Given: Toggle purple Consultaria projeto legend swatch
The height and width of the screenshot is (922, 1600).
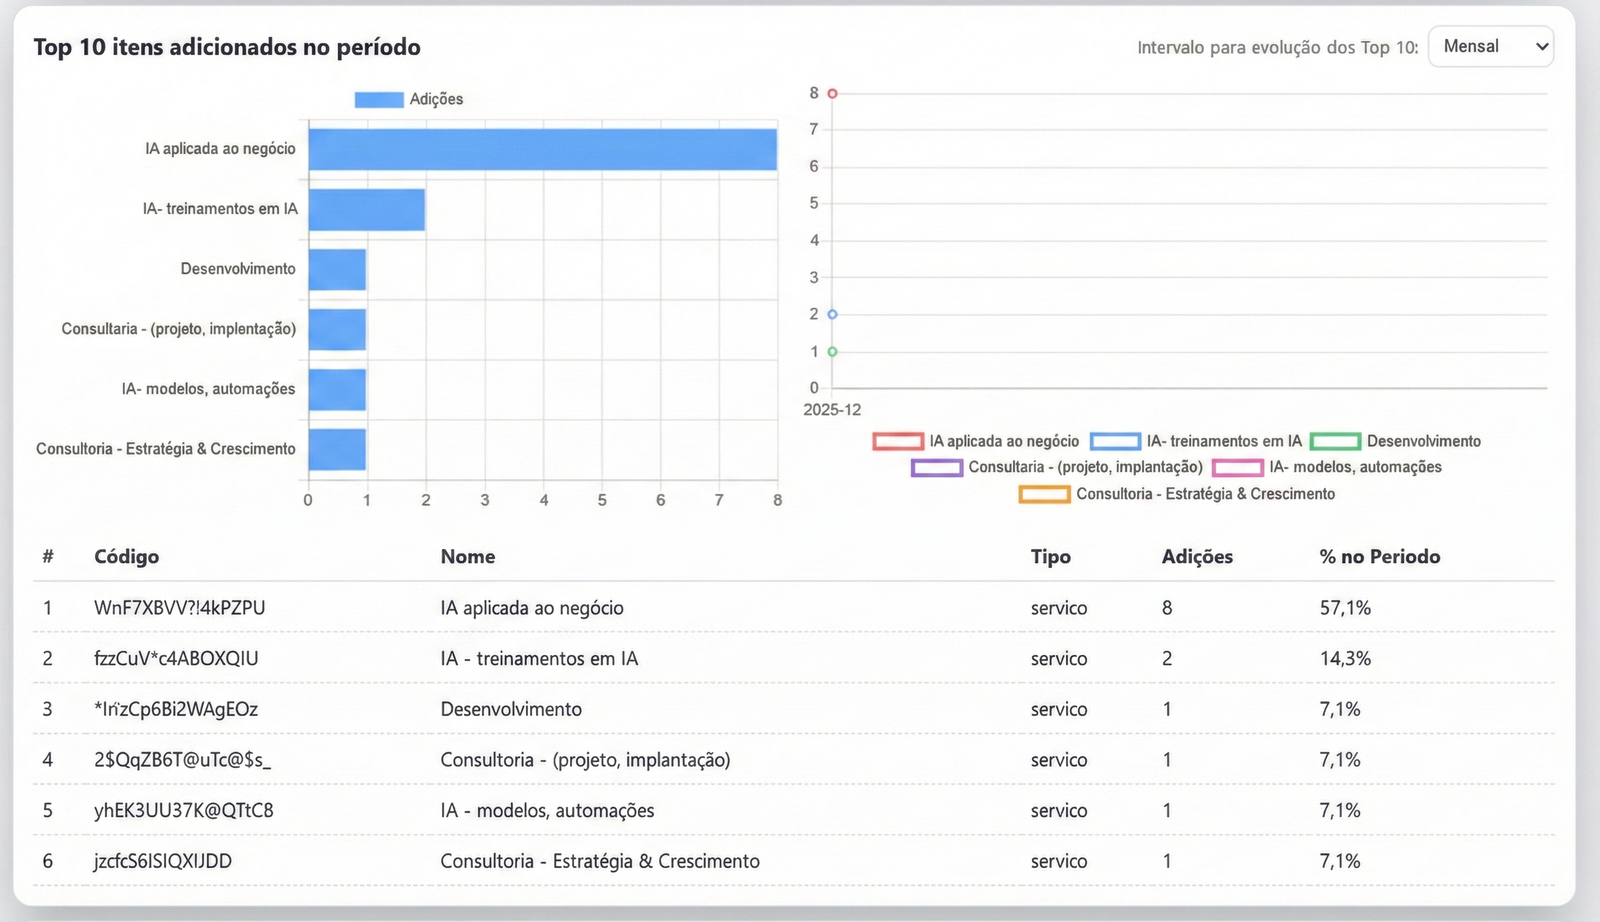Looking at the screenshot, I should tap(936, 467).
